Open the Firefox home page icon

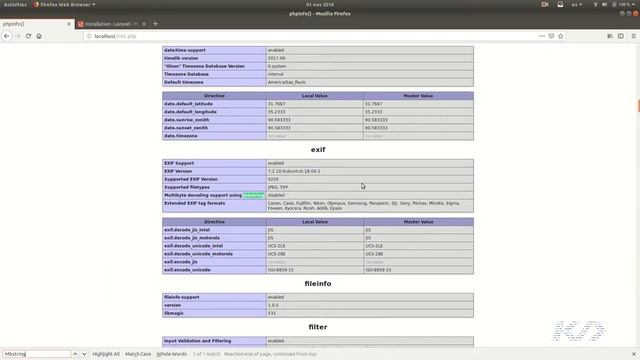tap(39, 36)
